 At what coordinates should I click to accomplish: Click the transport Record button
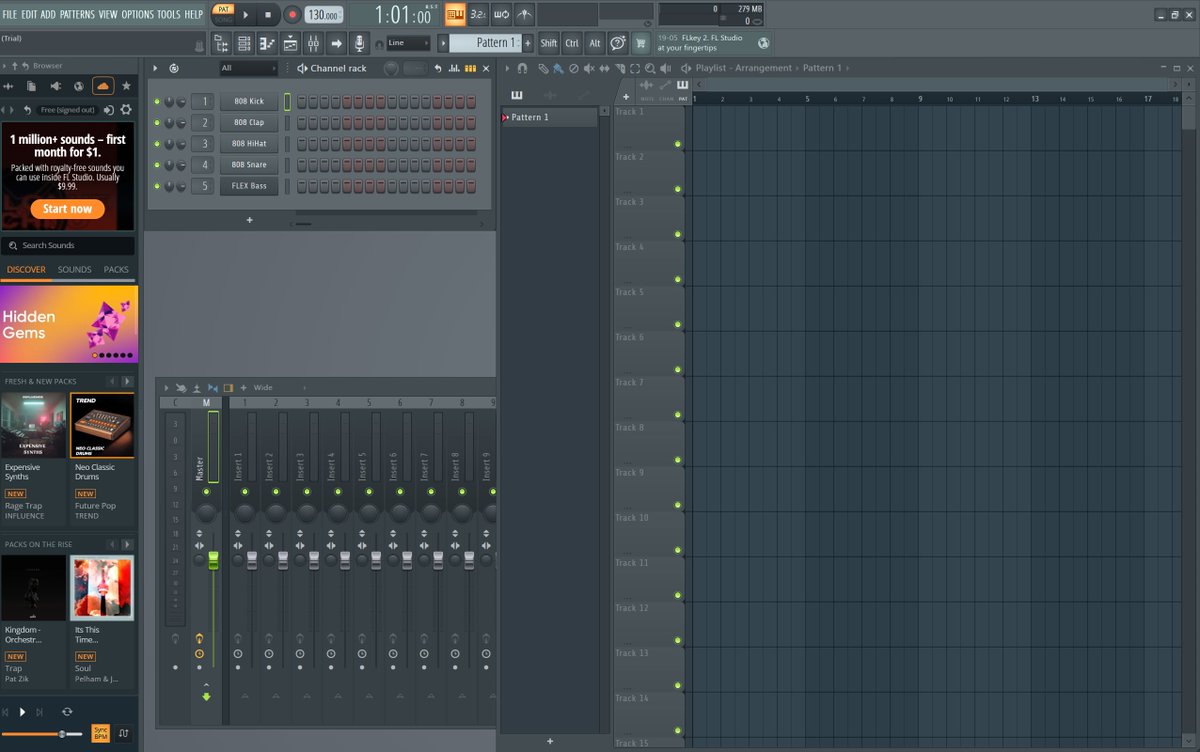pos(292,14)
